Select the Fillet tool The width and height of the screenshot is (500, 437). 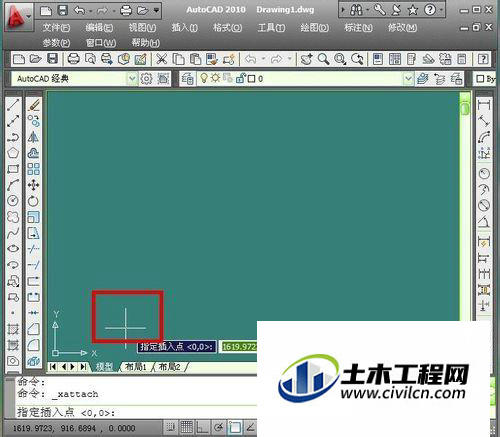(x=33, y=345)
